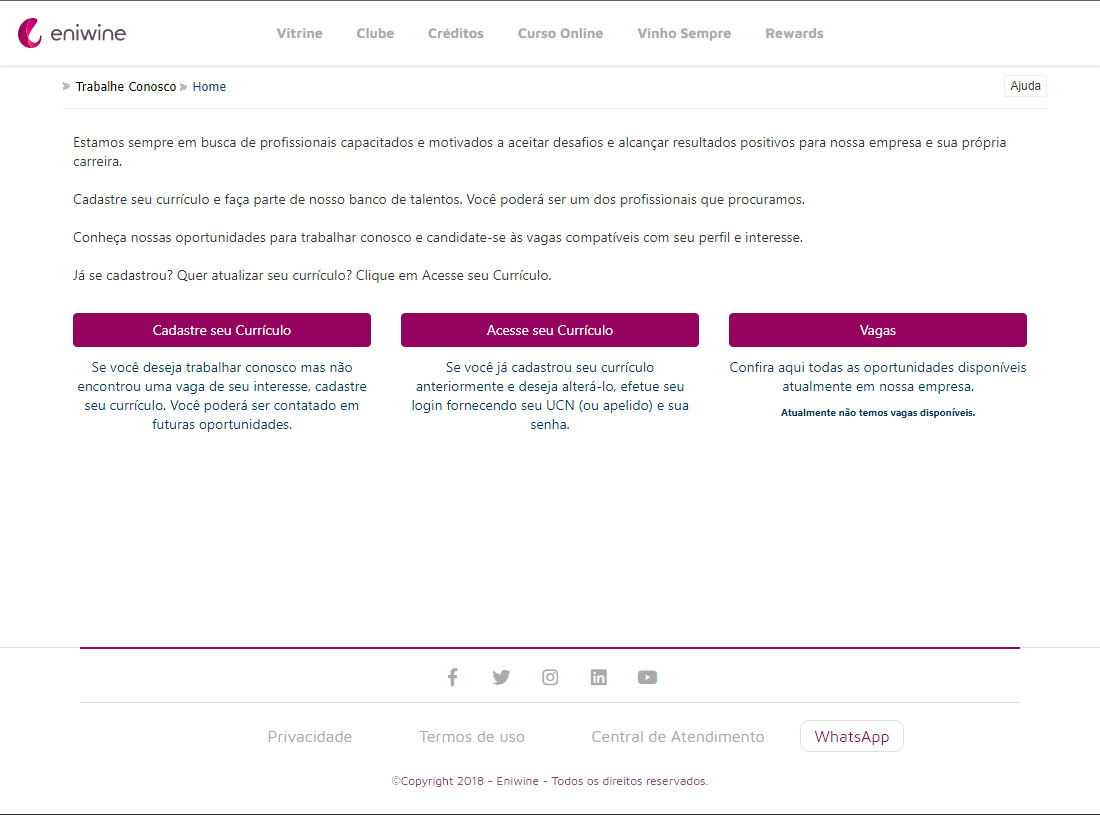Screen dimensions: 1100x815
Task: Click the Home breadcrumb link
Action: pyautogui.click(x=209, y=87)
